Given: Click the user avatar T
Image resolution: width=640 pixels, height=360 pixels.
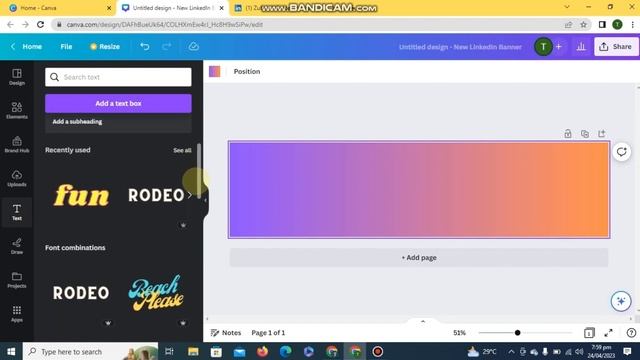Looking at the screenshot, I should (x=543, y=47).
